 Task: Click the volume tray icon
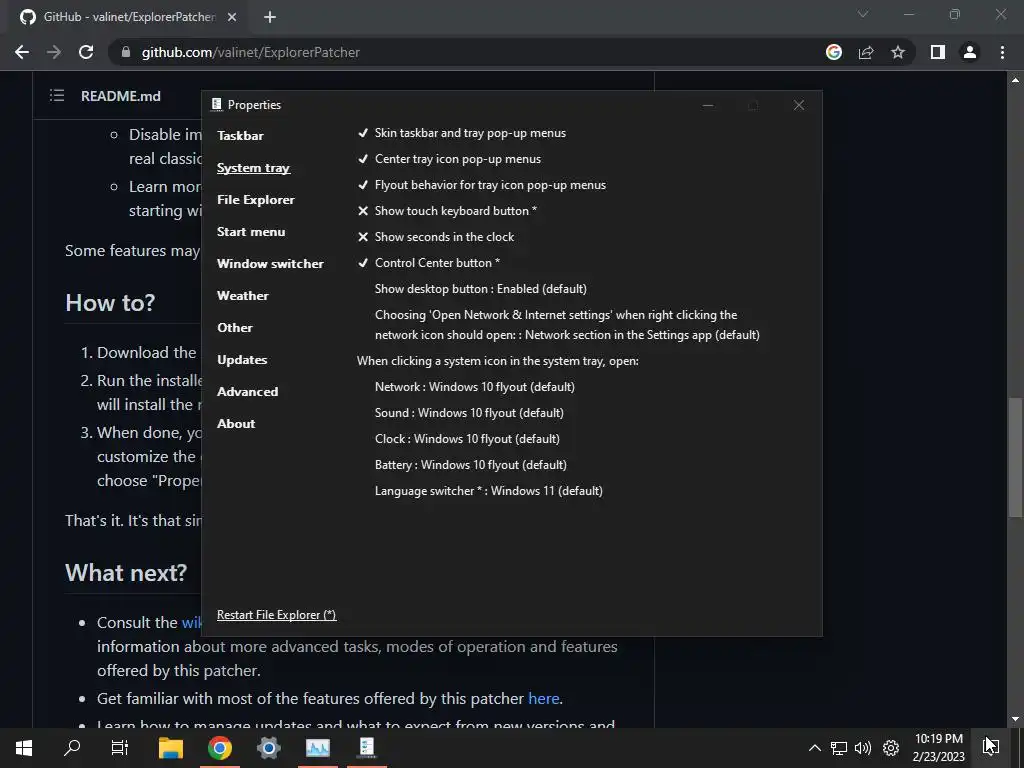(x=863, y=748)
